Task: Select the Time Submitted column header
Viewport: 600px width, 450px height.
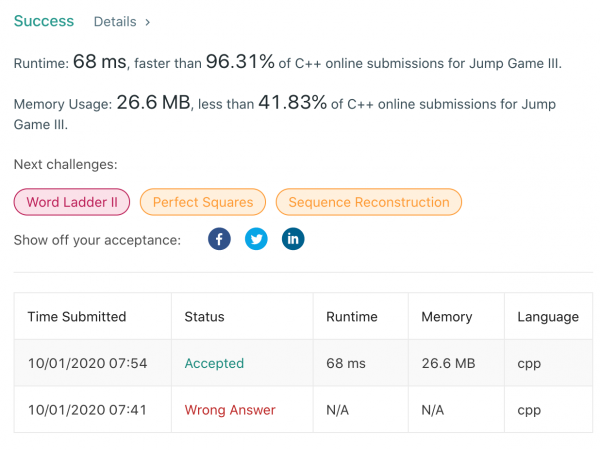Action: point(77,316)
